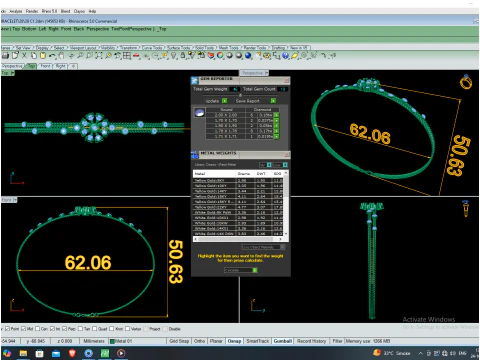Screen dimensions: 480x360
Task: Click the green Save Report button
Action: click(273, 101)
